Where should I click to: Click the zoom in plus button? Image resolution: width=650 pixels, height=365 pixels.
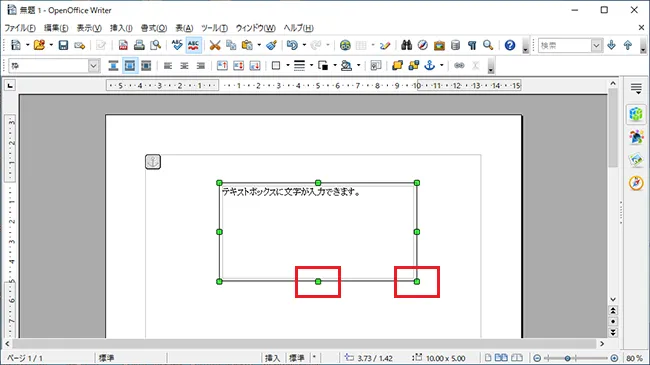pyautogui.click(x=614, y=358)
